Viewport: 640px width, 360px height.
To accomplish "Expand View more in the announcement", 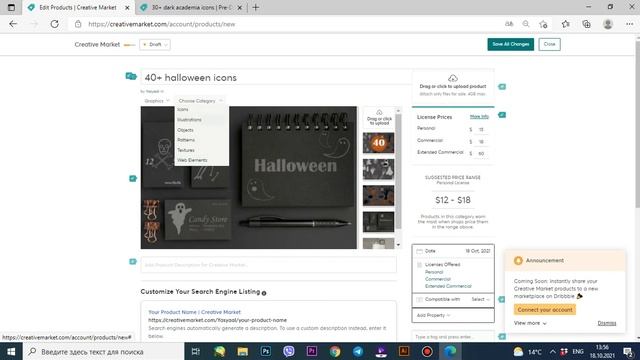I will [530, 323].
